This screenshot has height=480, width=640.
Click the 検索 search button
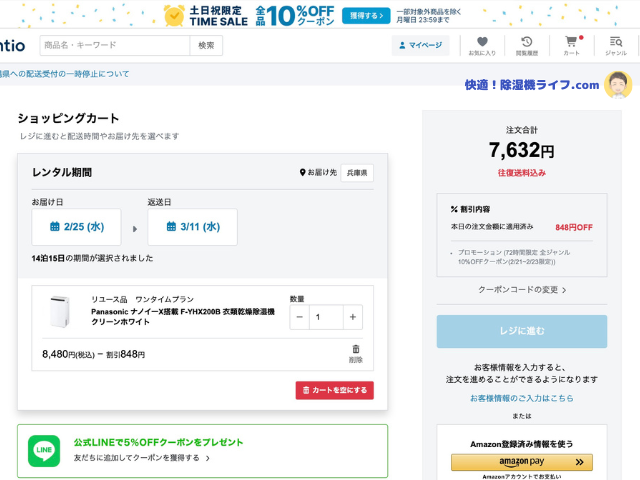[206, 45]
